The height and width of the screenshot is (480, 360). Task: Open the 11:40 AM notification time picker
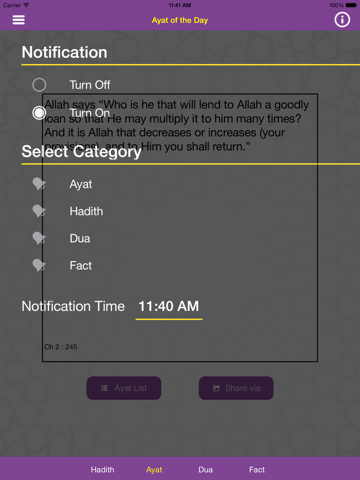tap(169, 307)
